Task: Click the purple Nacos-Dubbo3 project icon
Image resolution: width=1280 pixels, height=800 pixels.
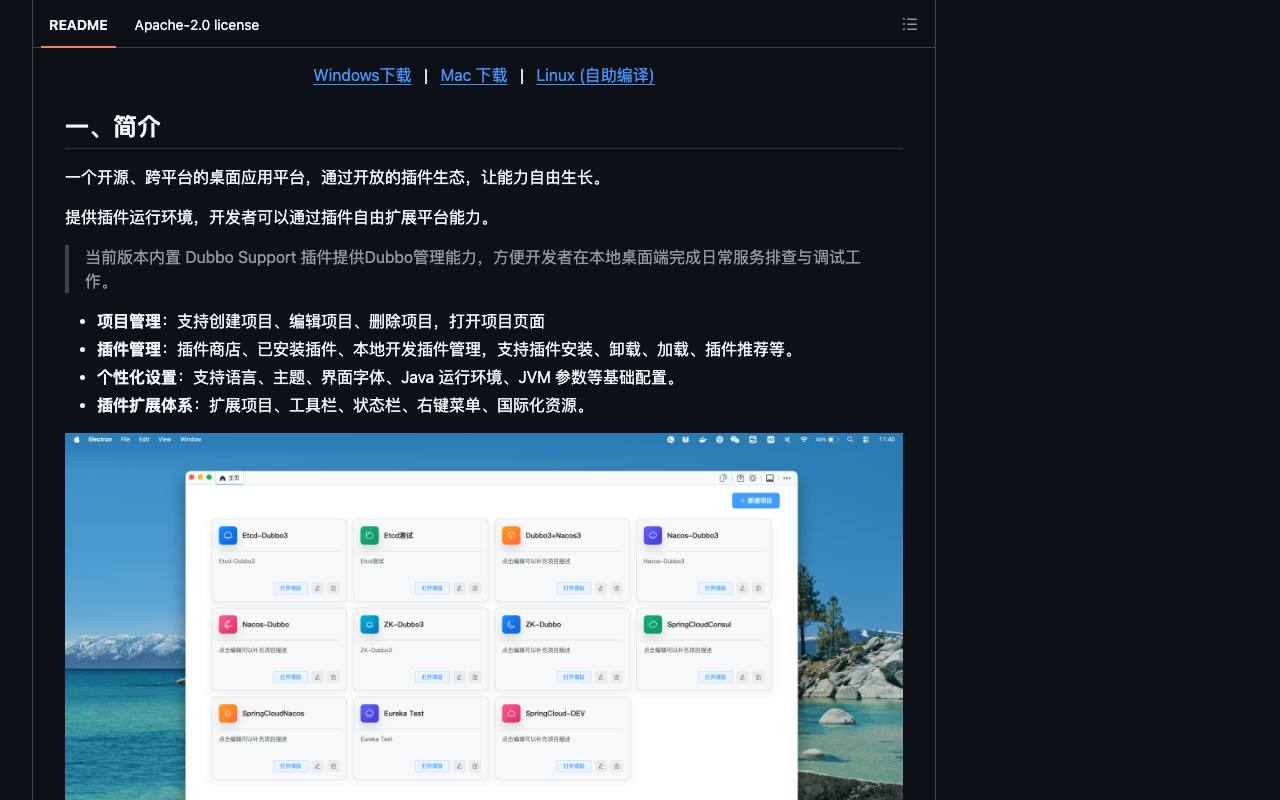Action: click(x=653, y=535)
